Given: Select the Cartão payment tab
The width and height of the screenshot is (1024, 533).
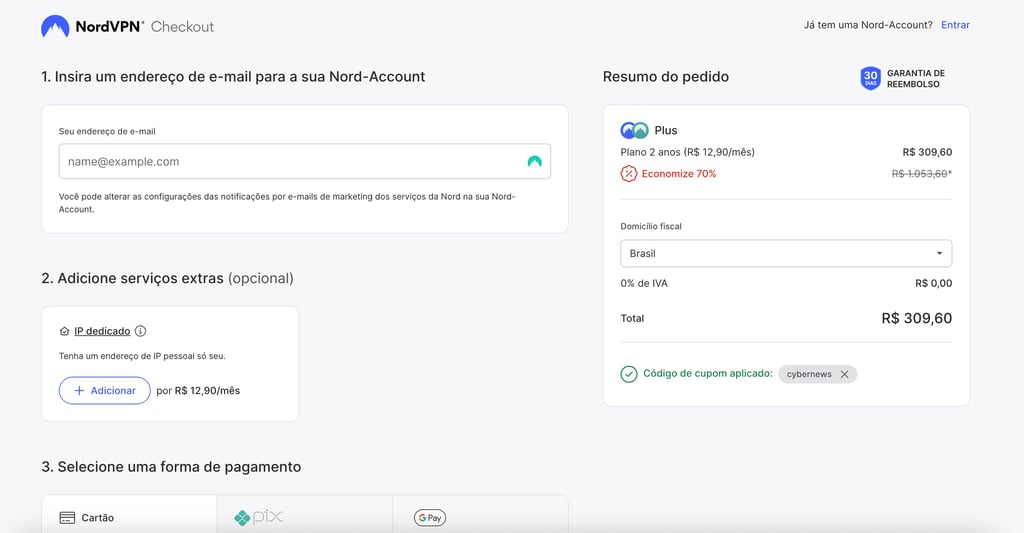Looking at the screenshot, I should coord(129,514).
